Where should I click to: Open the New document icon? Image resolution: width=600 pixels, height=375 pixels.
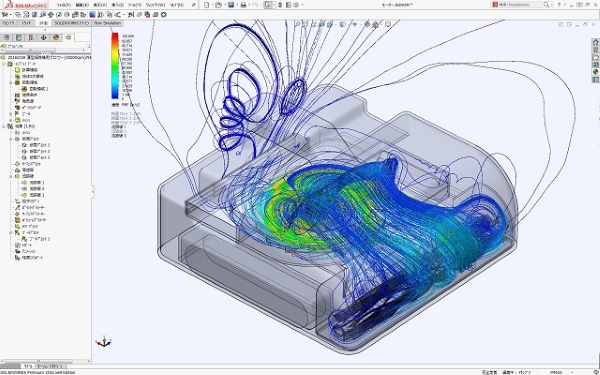[x=207, y=5]
